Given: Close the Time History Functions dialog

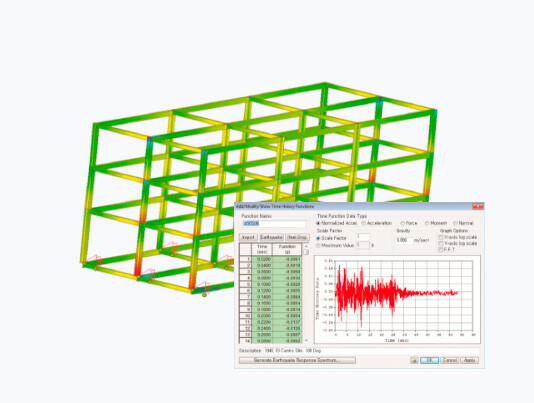Looking at the screenshot, I should 477,206.
